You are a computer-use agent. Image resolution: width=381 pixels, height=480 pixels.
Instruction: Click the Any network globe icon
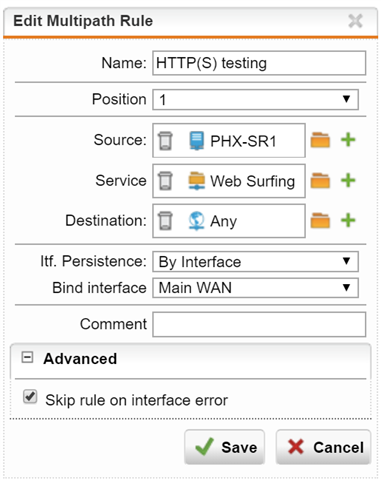tap(197, 221)
